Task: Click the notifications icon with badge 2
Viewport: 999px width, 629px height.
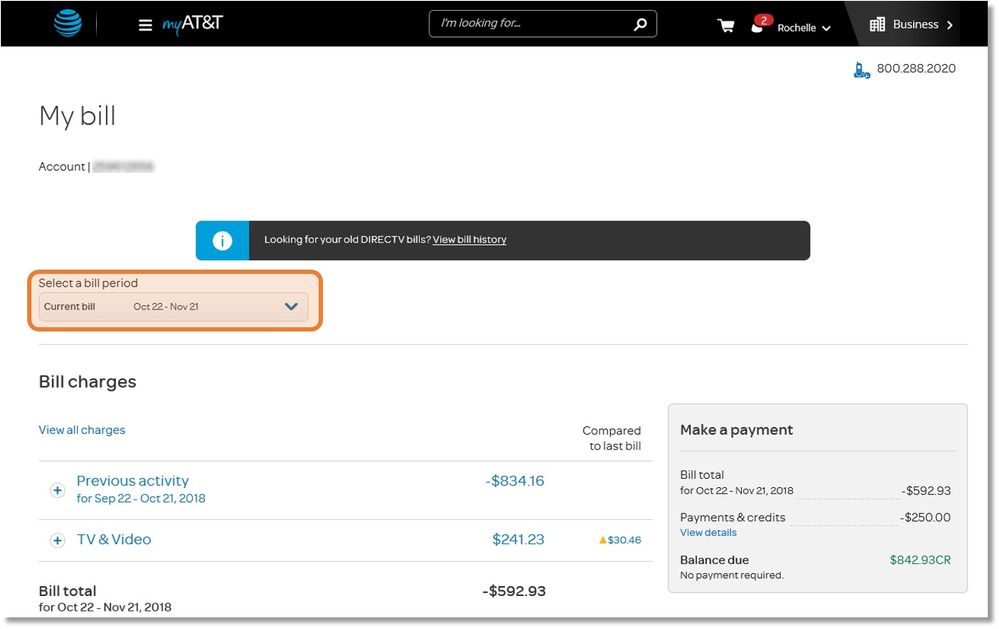Action: pyautogui.click(x=759, y=25)
